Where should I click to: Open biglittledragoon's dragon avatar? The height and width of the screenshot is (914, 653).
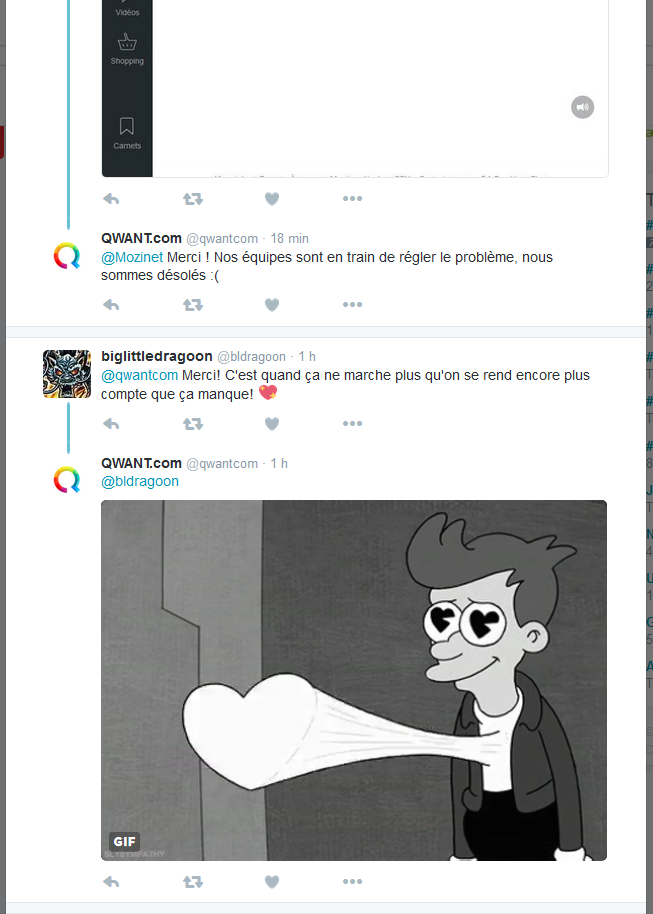point(67,374)
